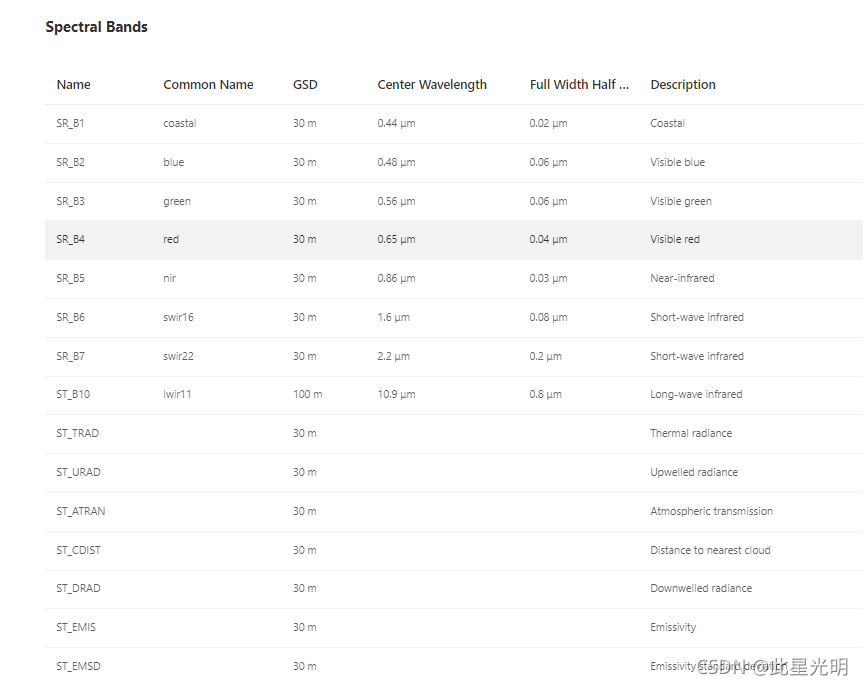Image resolution: width=863 pixels, height=685 pixels.
Task: Click the 'nir' common name cell
Action: click(172, 278)
